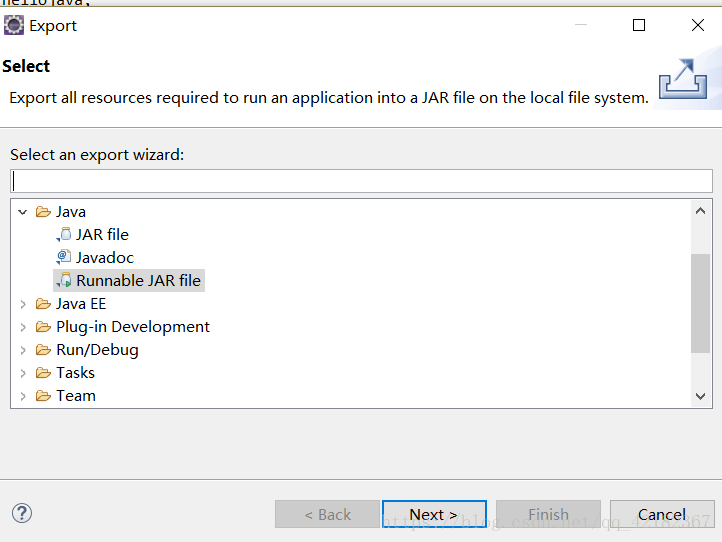Click the wizard list scroll down arrow
The height and width of the screenshot is (542, 722).
click(x=700, y=396)
